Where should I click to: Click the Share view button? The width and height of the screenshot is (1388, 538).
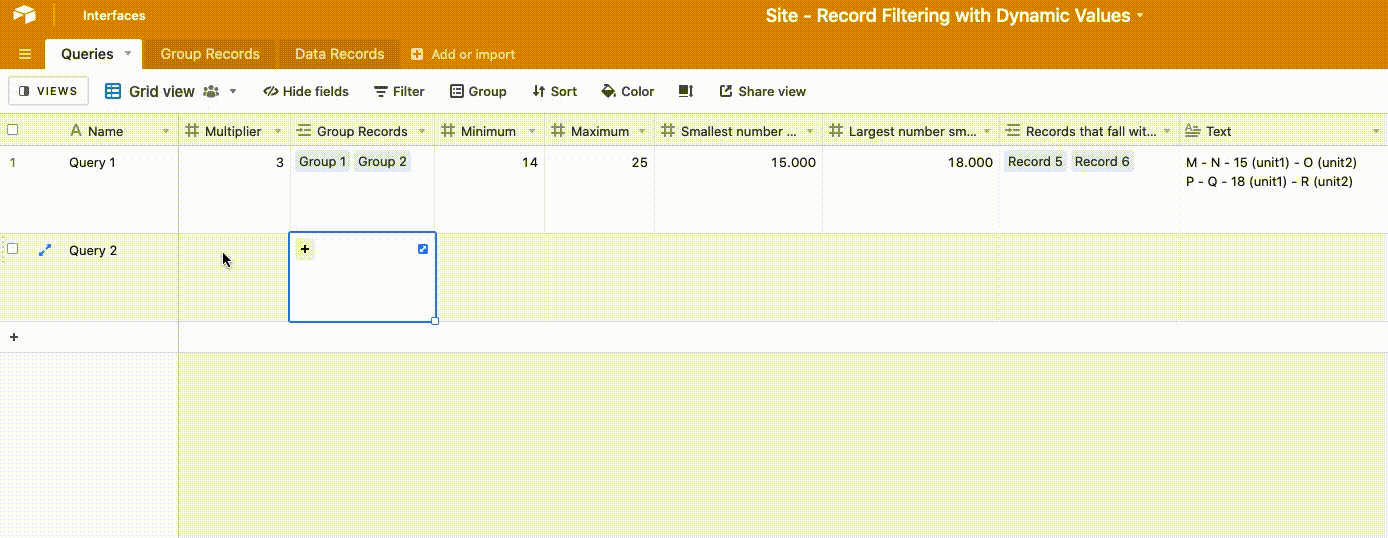click(762, 91)
